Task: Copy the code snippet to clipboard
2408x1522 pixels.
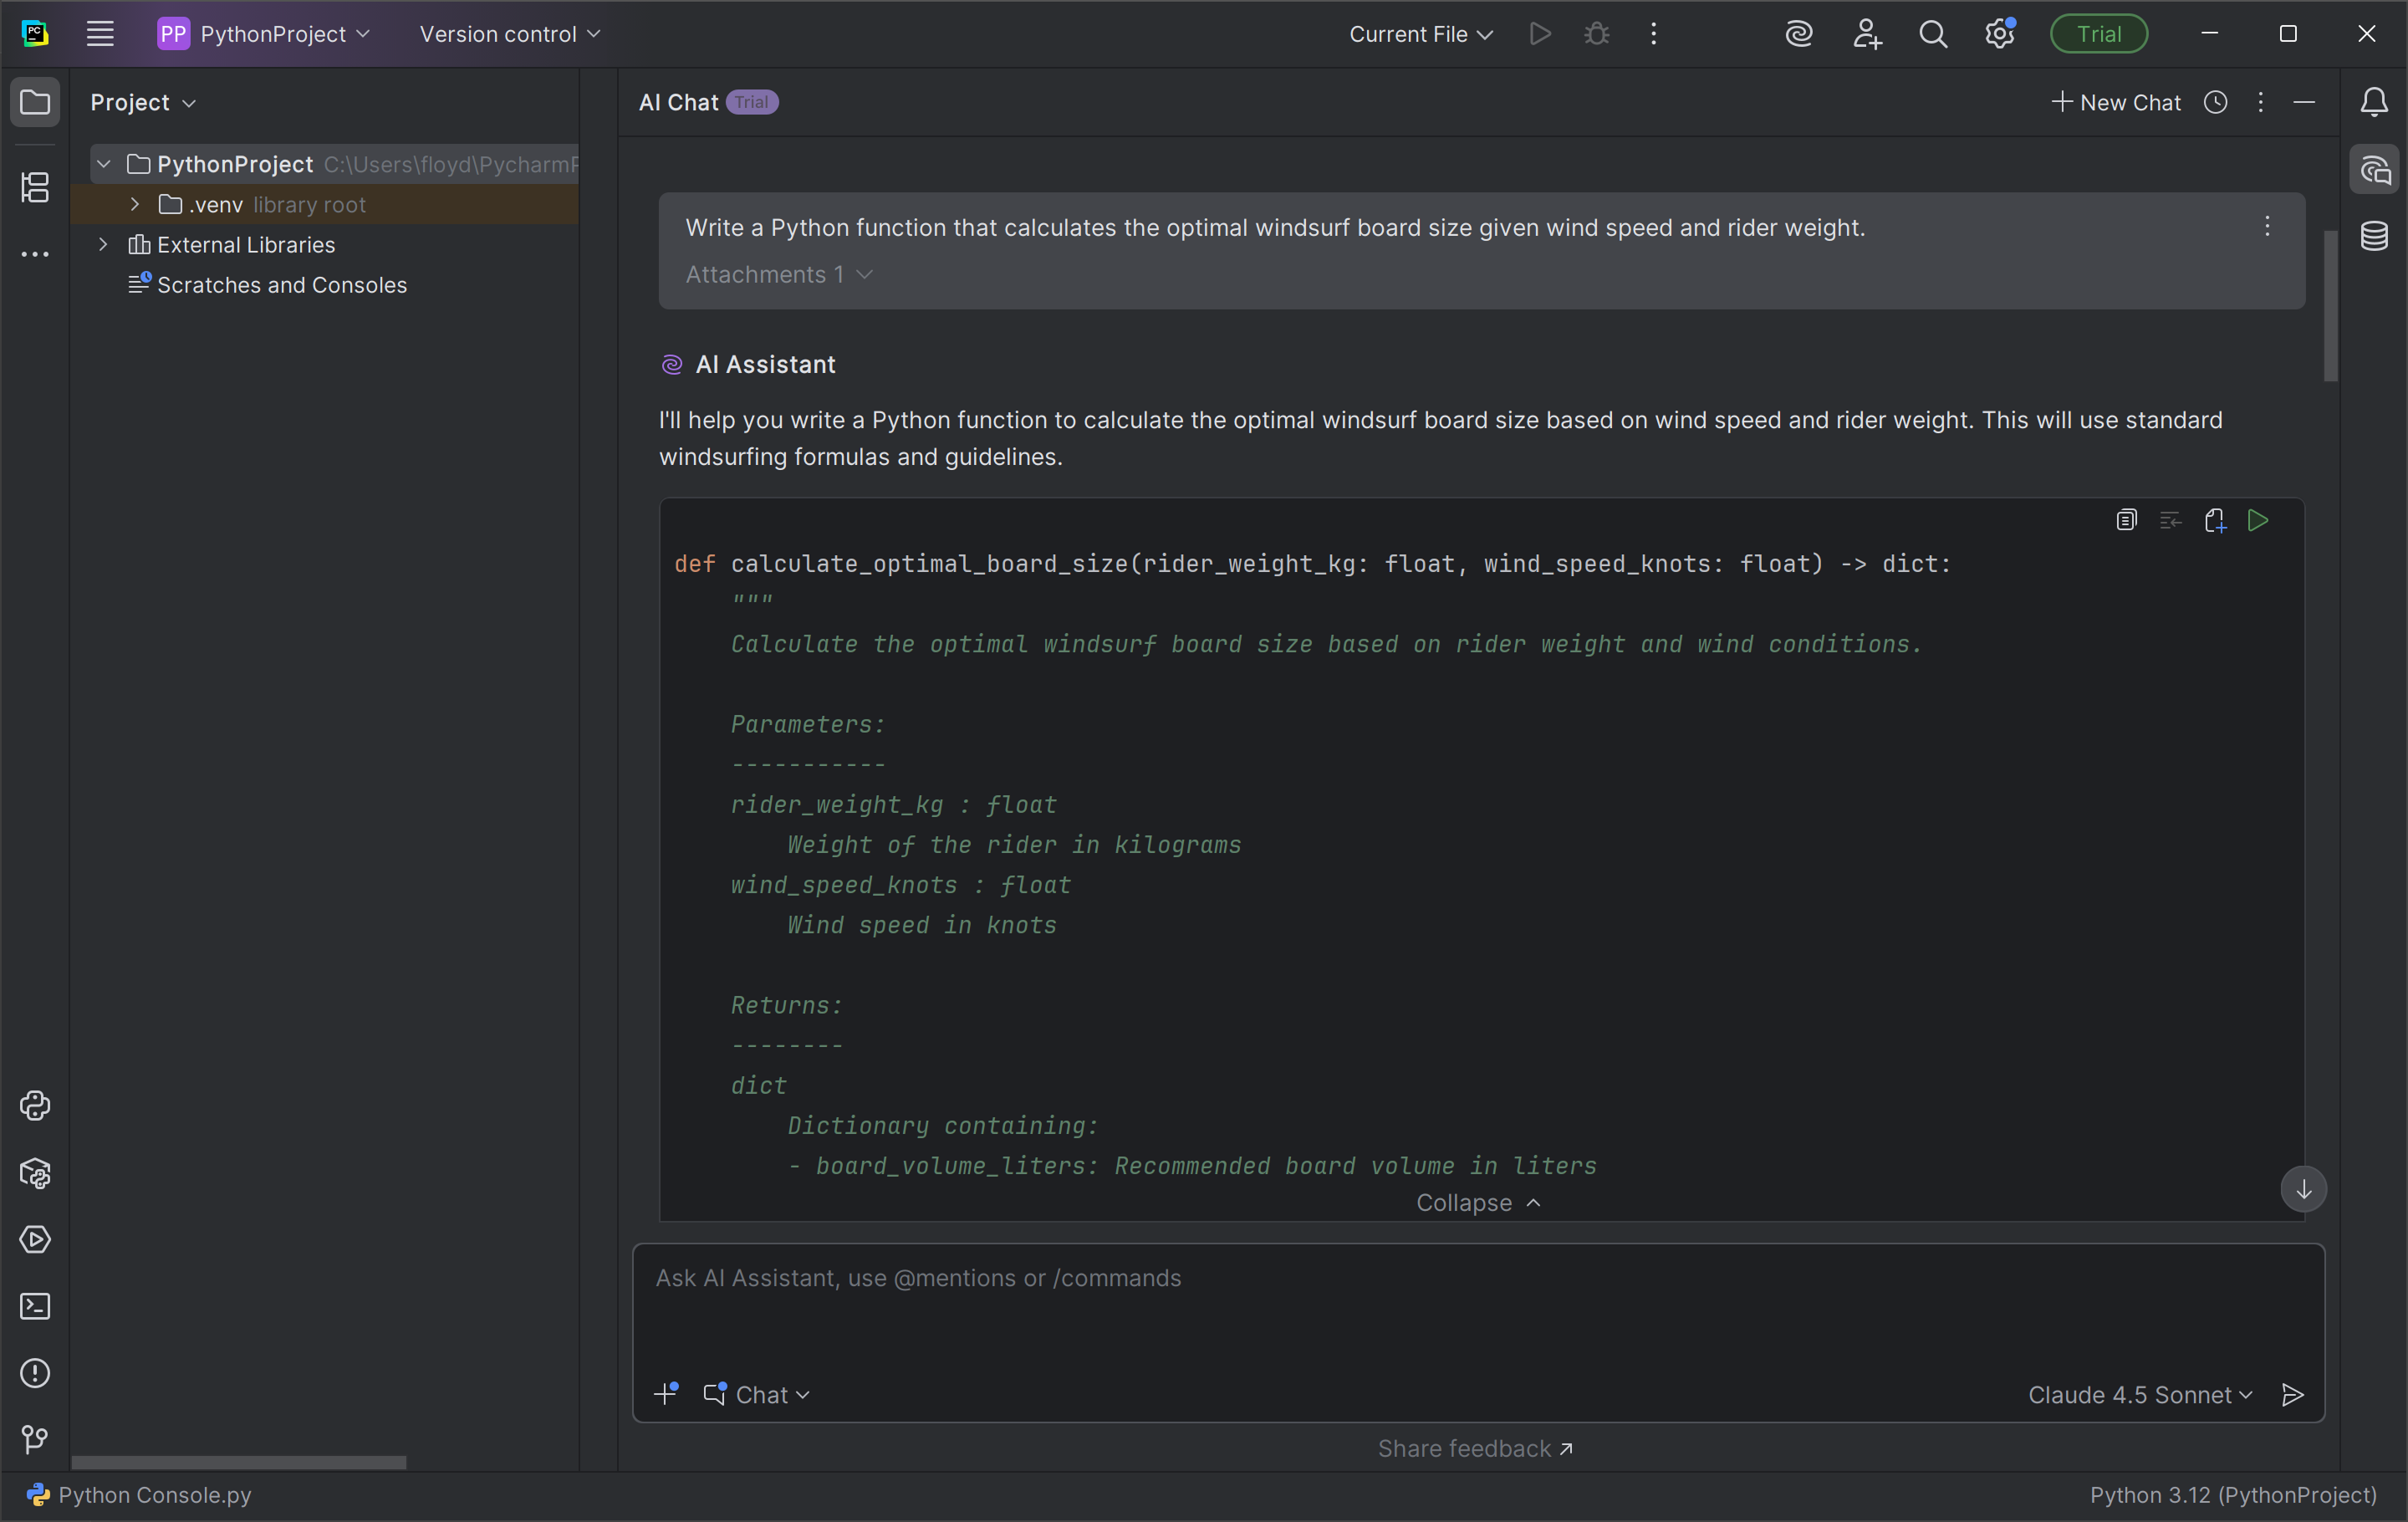Action: tap(2126, 520)
